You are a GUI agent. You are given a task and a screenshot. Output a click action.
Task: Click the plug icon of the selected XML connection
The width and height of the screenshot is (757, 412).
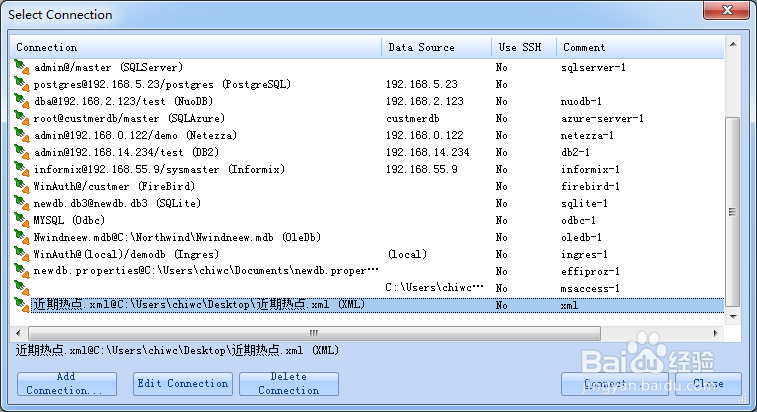(22, 305)
